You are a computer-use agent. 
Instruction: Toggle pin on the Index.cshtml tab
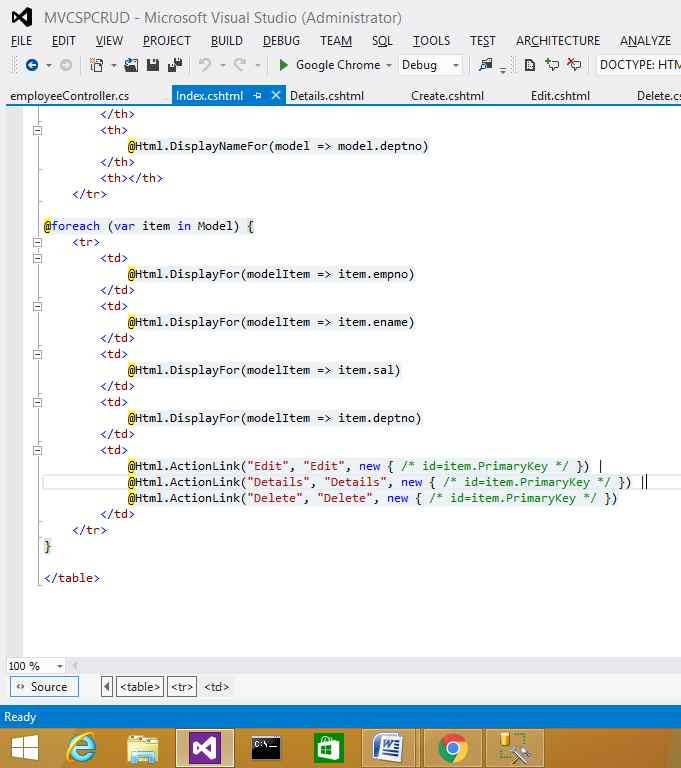point(257,96)
